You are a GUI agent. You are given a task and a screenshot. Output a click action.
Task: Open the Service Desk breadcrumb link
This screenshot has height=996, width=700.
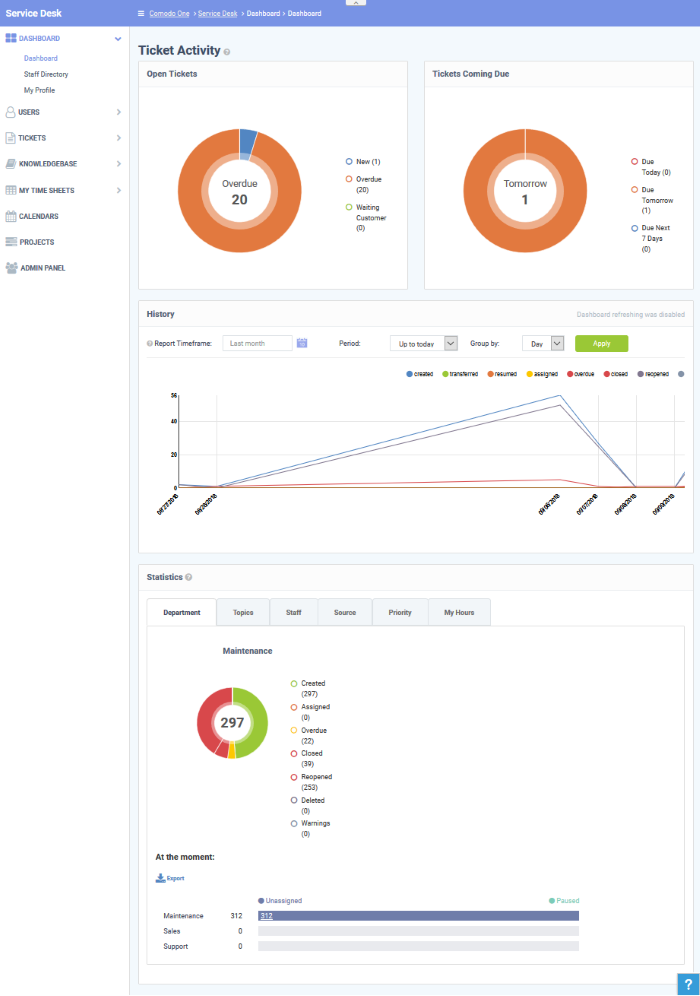tap(217, 13)
